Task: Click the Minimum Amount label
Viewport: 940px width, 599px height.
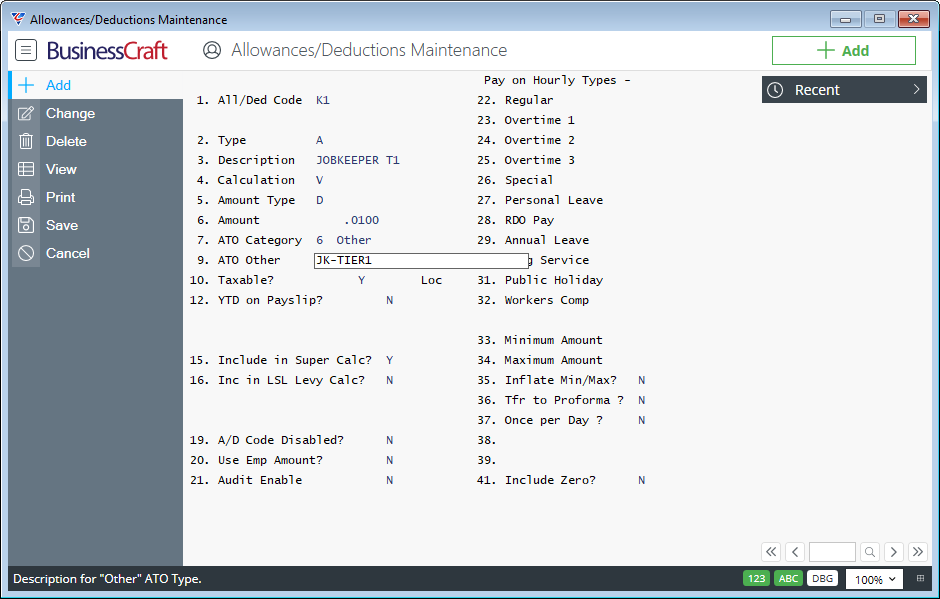Action: pos(553,340)
